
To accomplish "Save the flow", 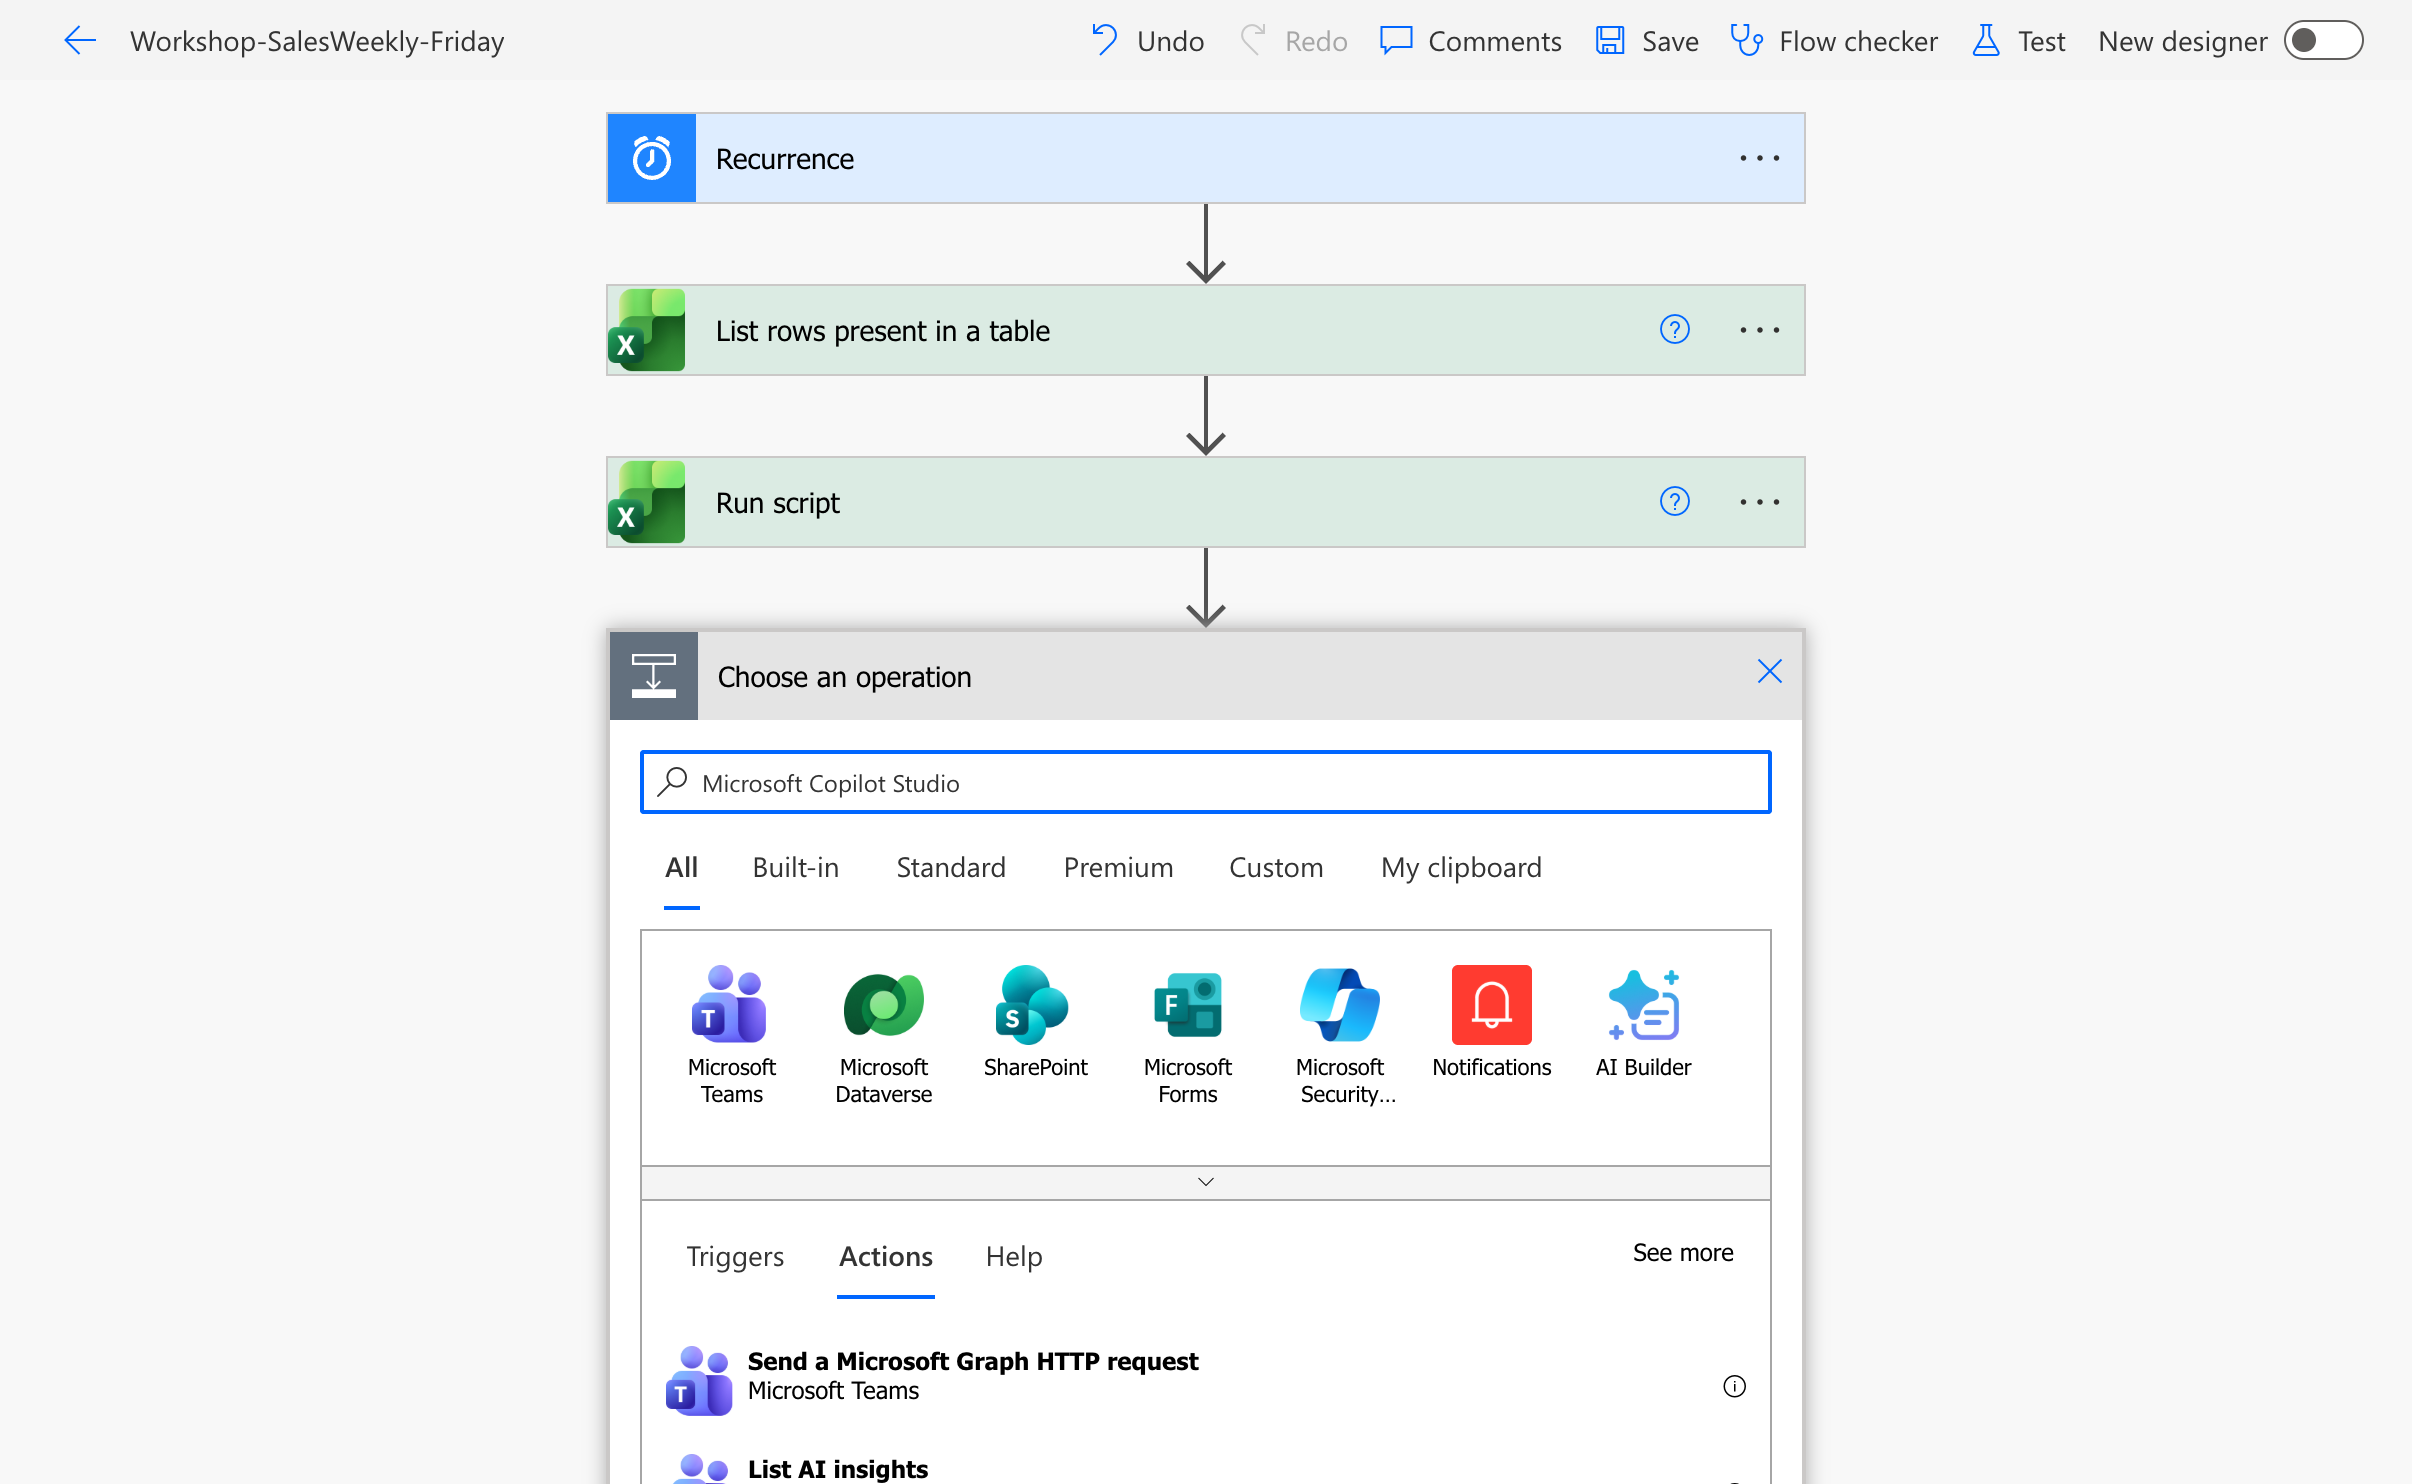I will [1647, 41].
